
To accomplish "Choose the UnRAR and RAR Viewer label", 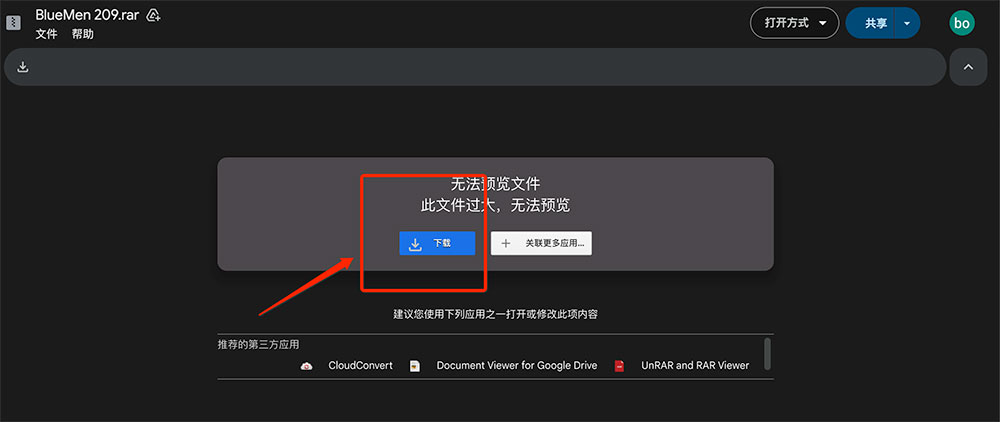I will pos(695,366).
